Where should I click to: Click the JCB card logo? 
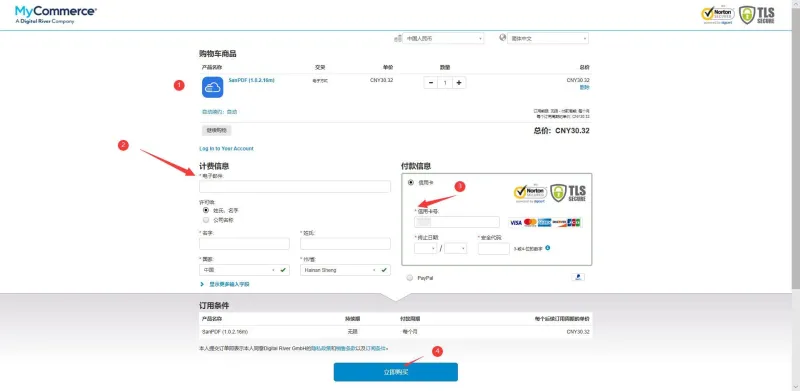573,223
